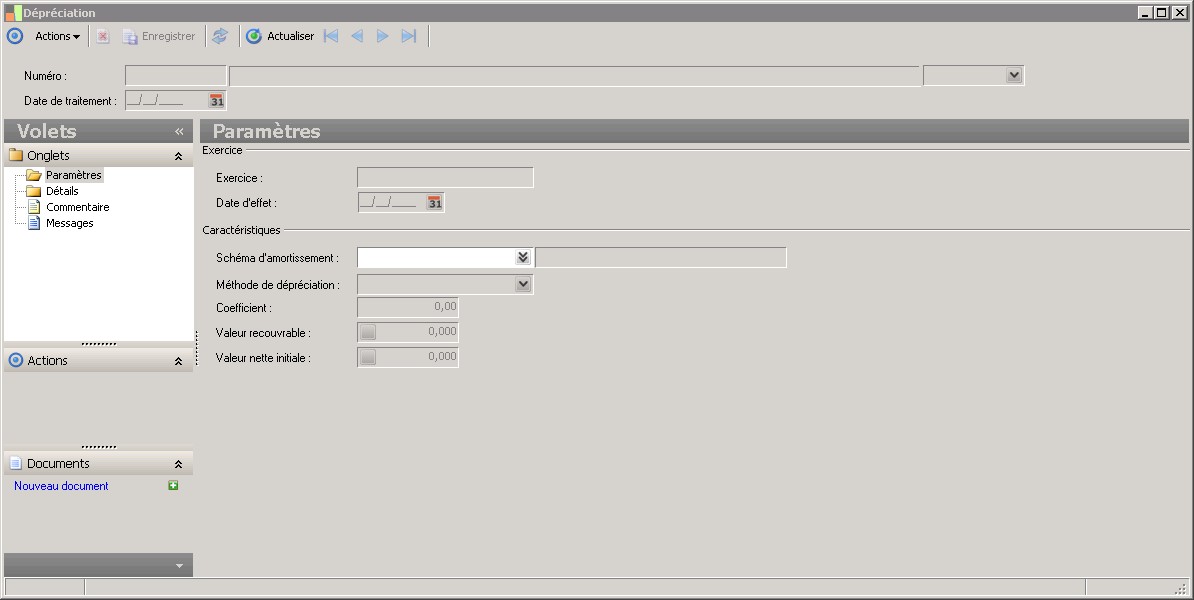1194x600 pixels.
Task: Click the double-arrow sync icon in toolbar
Action: [x=220, y=36]
